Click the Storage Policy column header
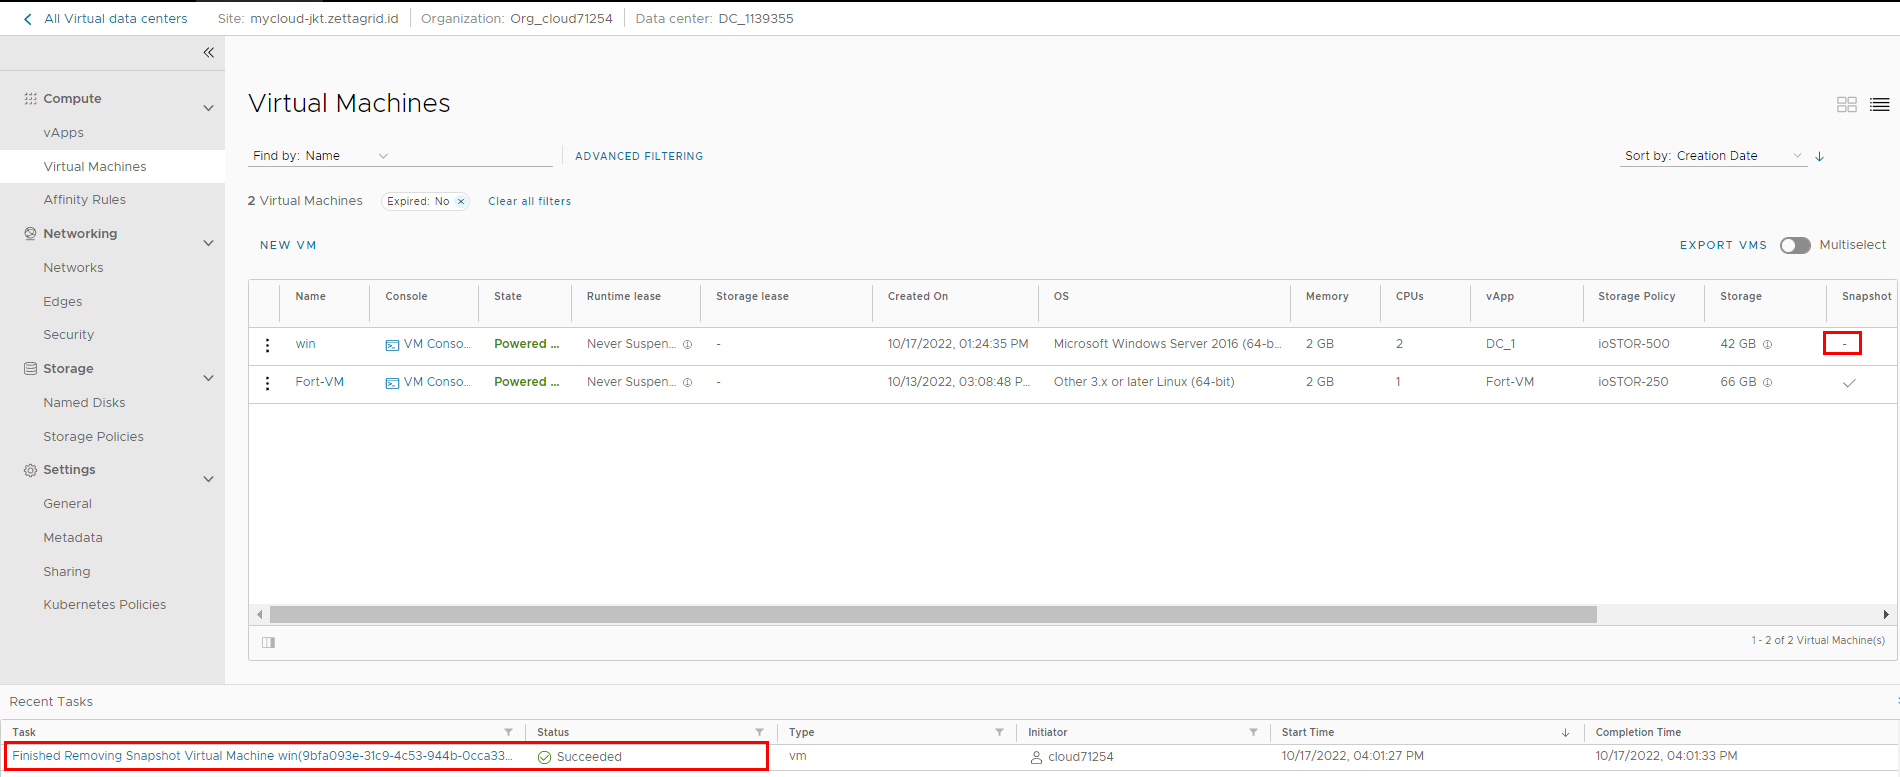Viewport: 1900px width, 777px height. click(x=1636, y=296)
